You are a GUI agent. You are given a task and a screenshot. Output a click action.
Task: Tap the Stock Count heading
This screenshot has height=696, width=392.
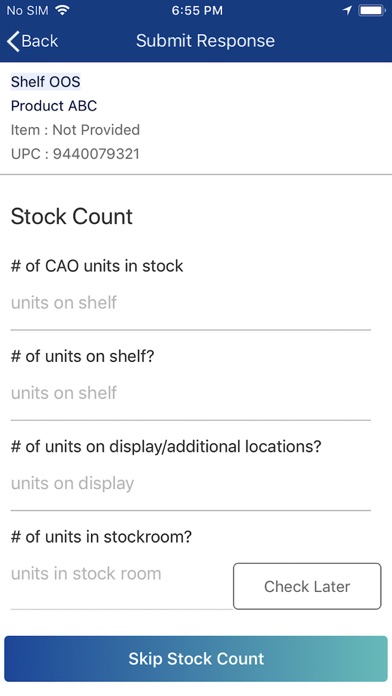pos(71,217)
